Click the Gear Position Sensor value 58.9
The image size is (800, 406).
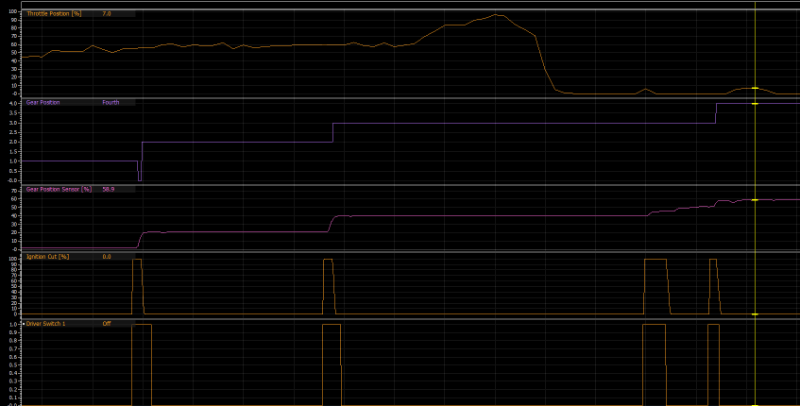[x=108, y=188]
